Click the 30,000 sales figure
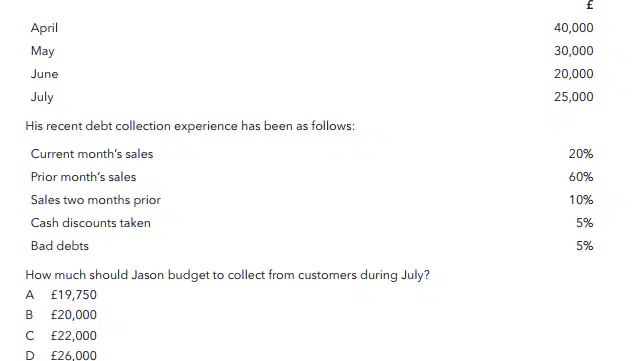Image resolution: width=635 pixels, height=361 pixels. pyautogui.click(x=573, y=51)
